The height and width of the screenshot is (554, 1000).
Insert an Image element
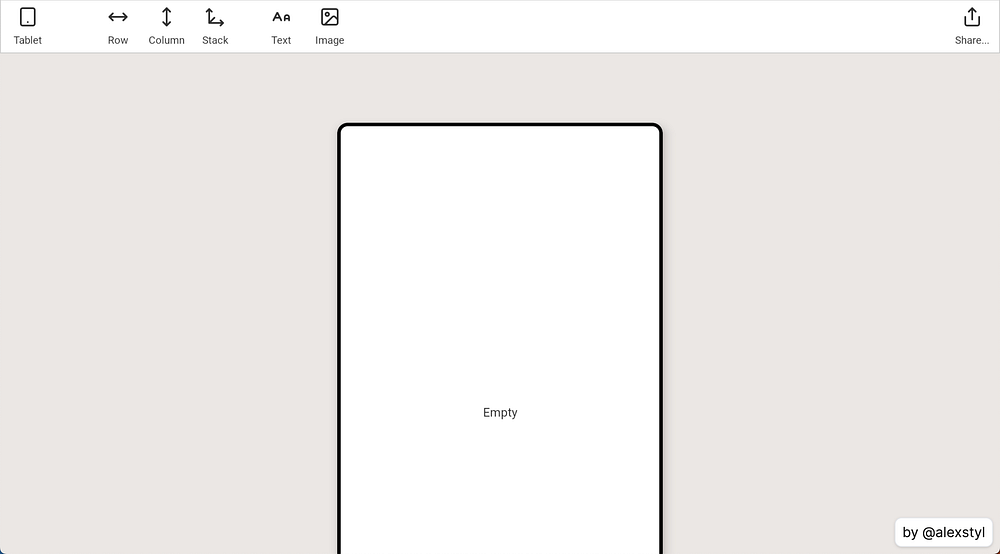[x=330, y=26]
